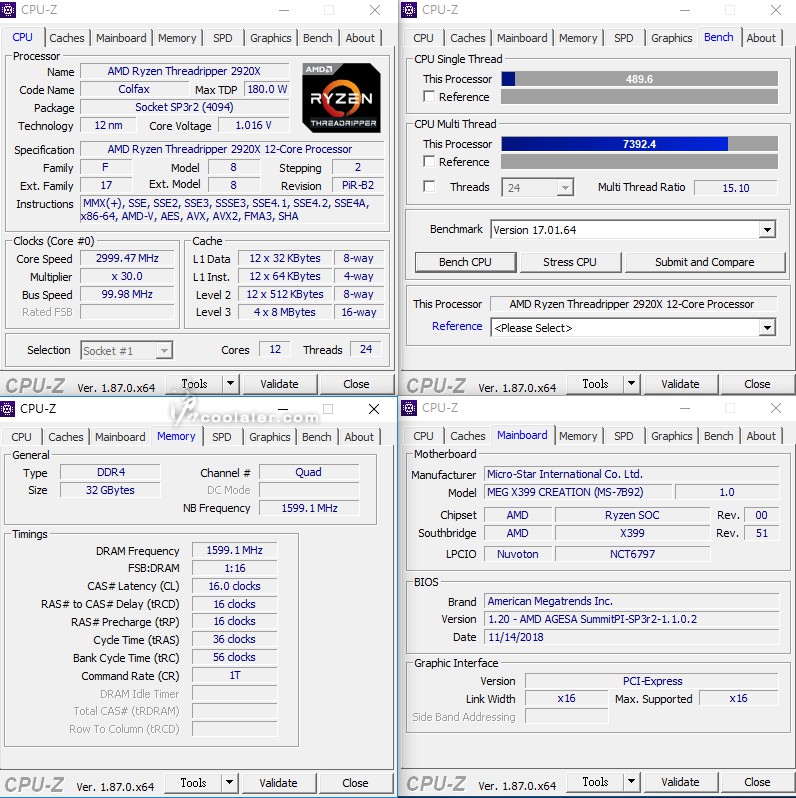Open Bench tab in Mainboard window
This screenshot has width=796, height=798.
point(719,436)
